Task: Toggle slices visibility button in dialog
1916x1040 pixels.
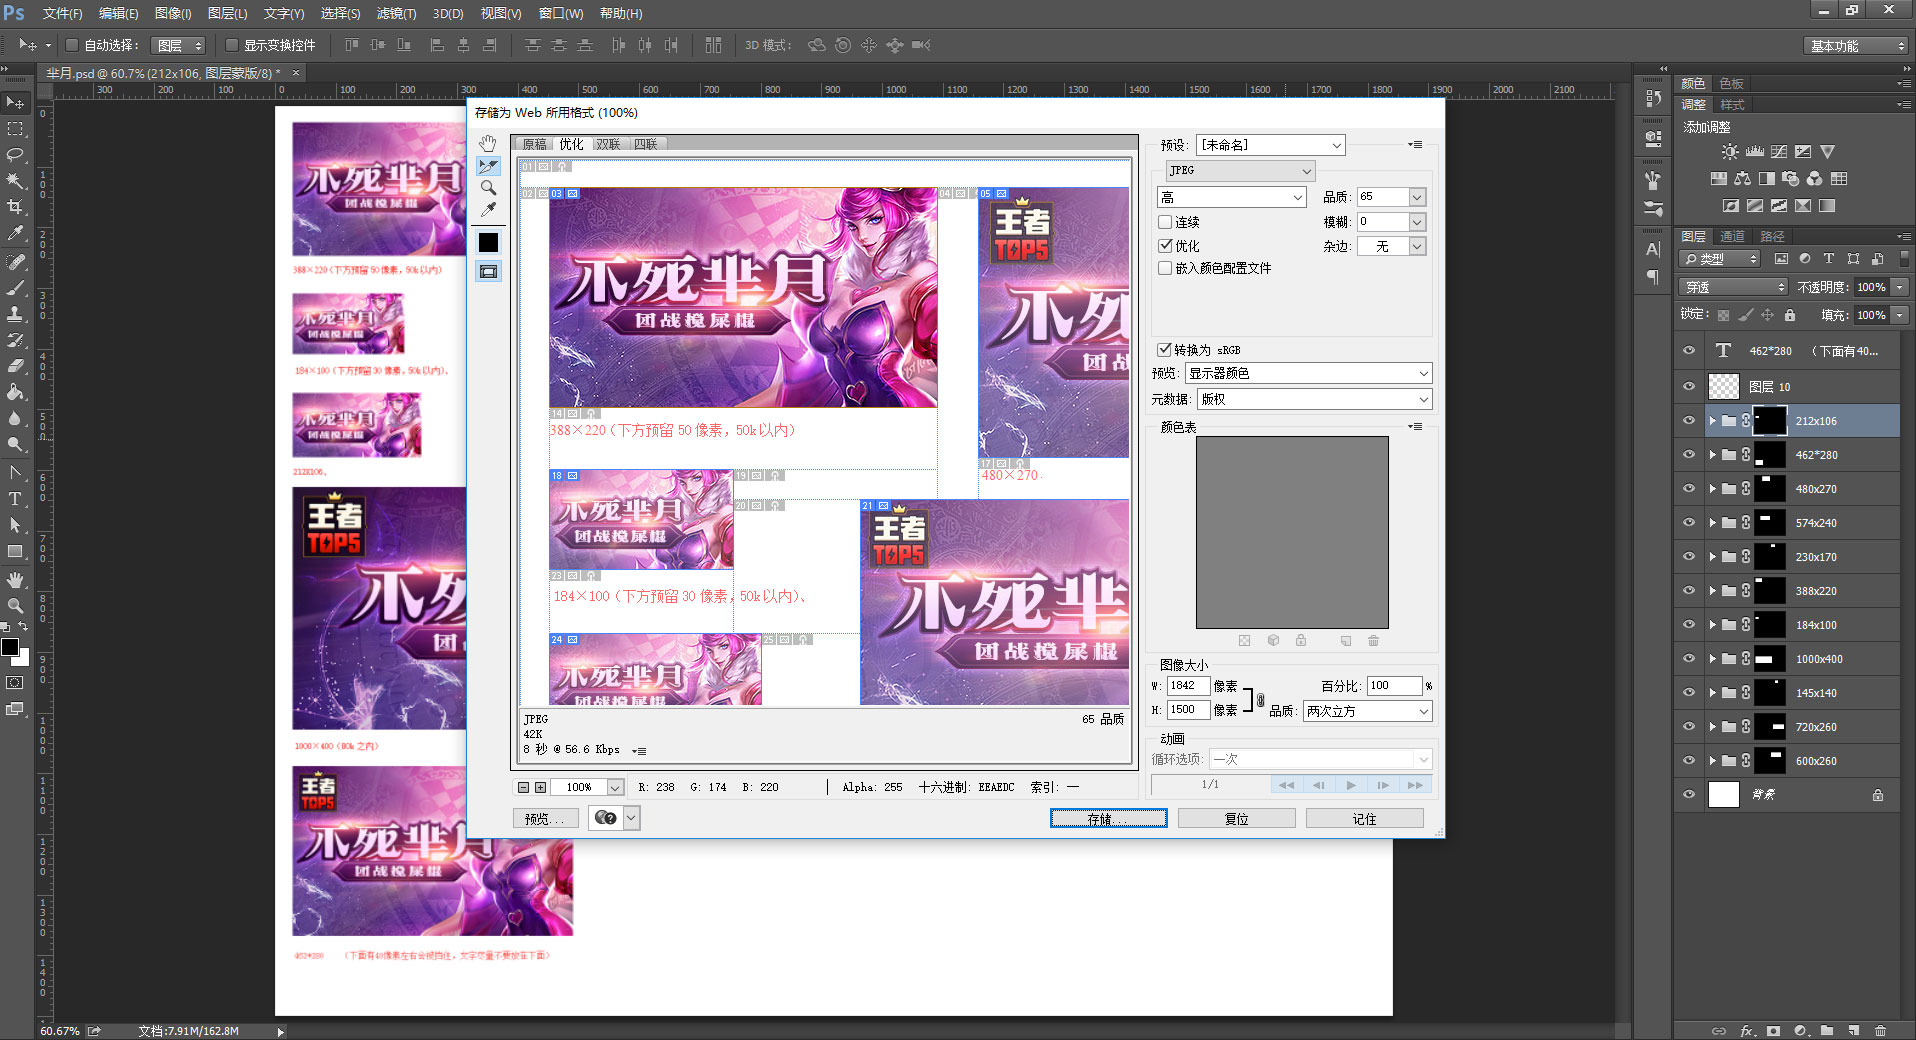Action: tap(488, 271)
